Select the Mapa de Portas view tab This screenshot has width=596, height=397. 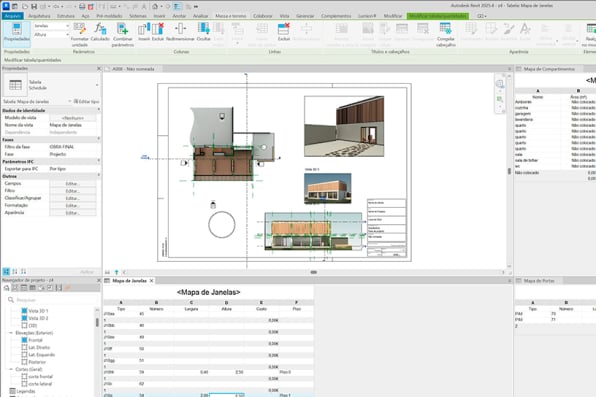[x=539, y=281]
